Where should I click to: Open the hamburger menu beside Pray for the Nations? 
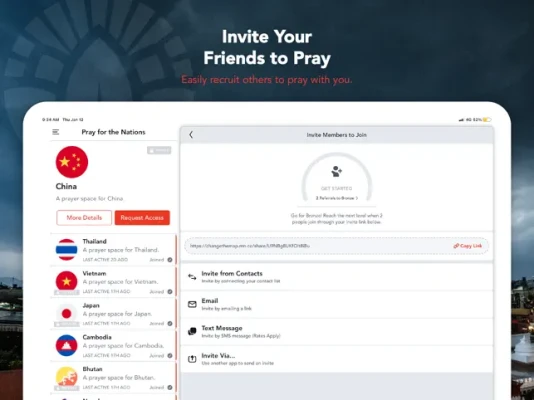tap(56, 132)
